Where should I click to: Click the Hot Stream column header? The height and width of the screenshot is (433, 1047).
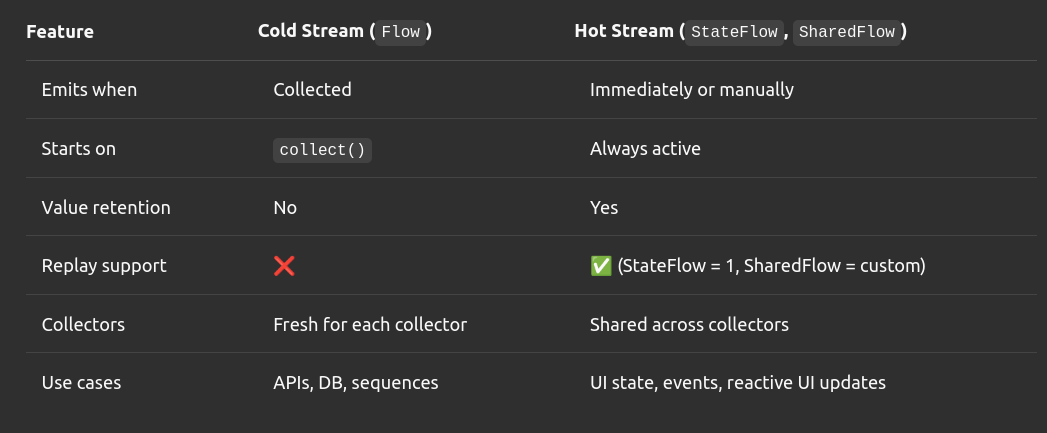(741, 31)
